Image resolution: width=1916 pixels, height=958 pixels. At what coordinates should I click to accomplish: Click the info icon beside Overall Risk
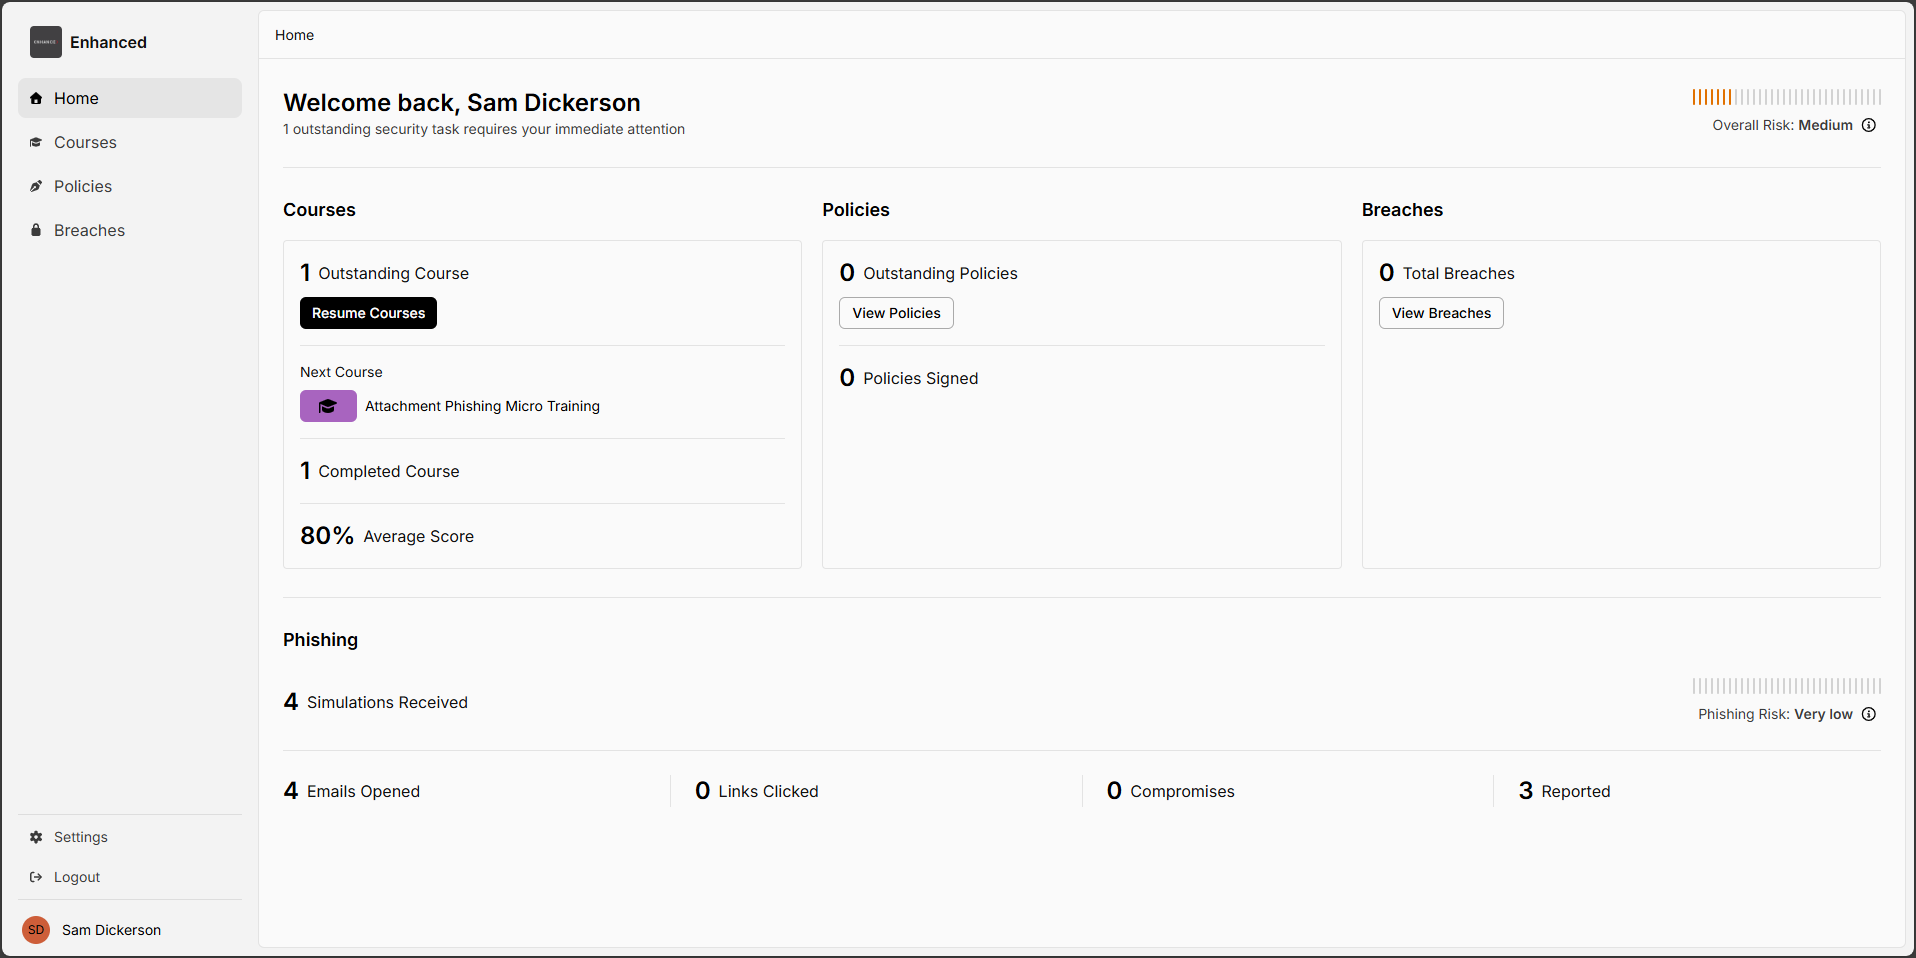click(x=1868, y=125)
